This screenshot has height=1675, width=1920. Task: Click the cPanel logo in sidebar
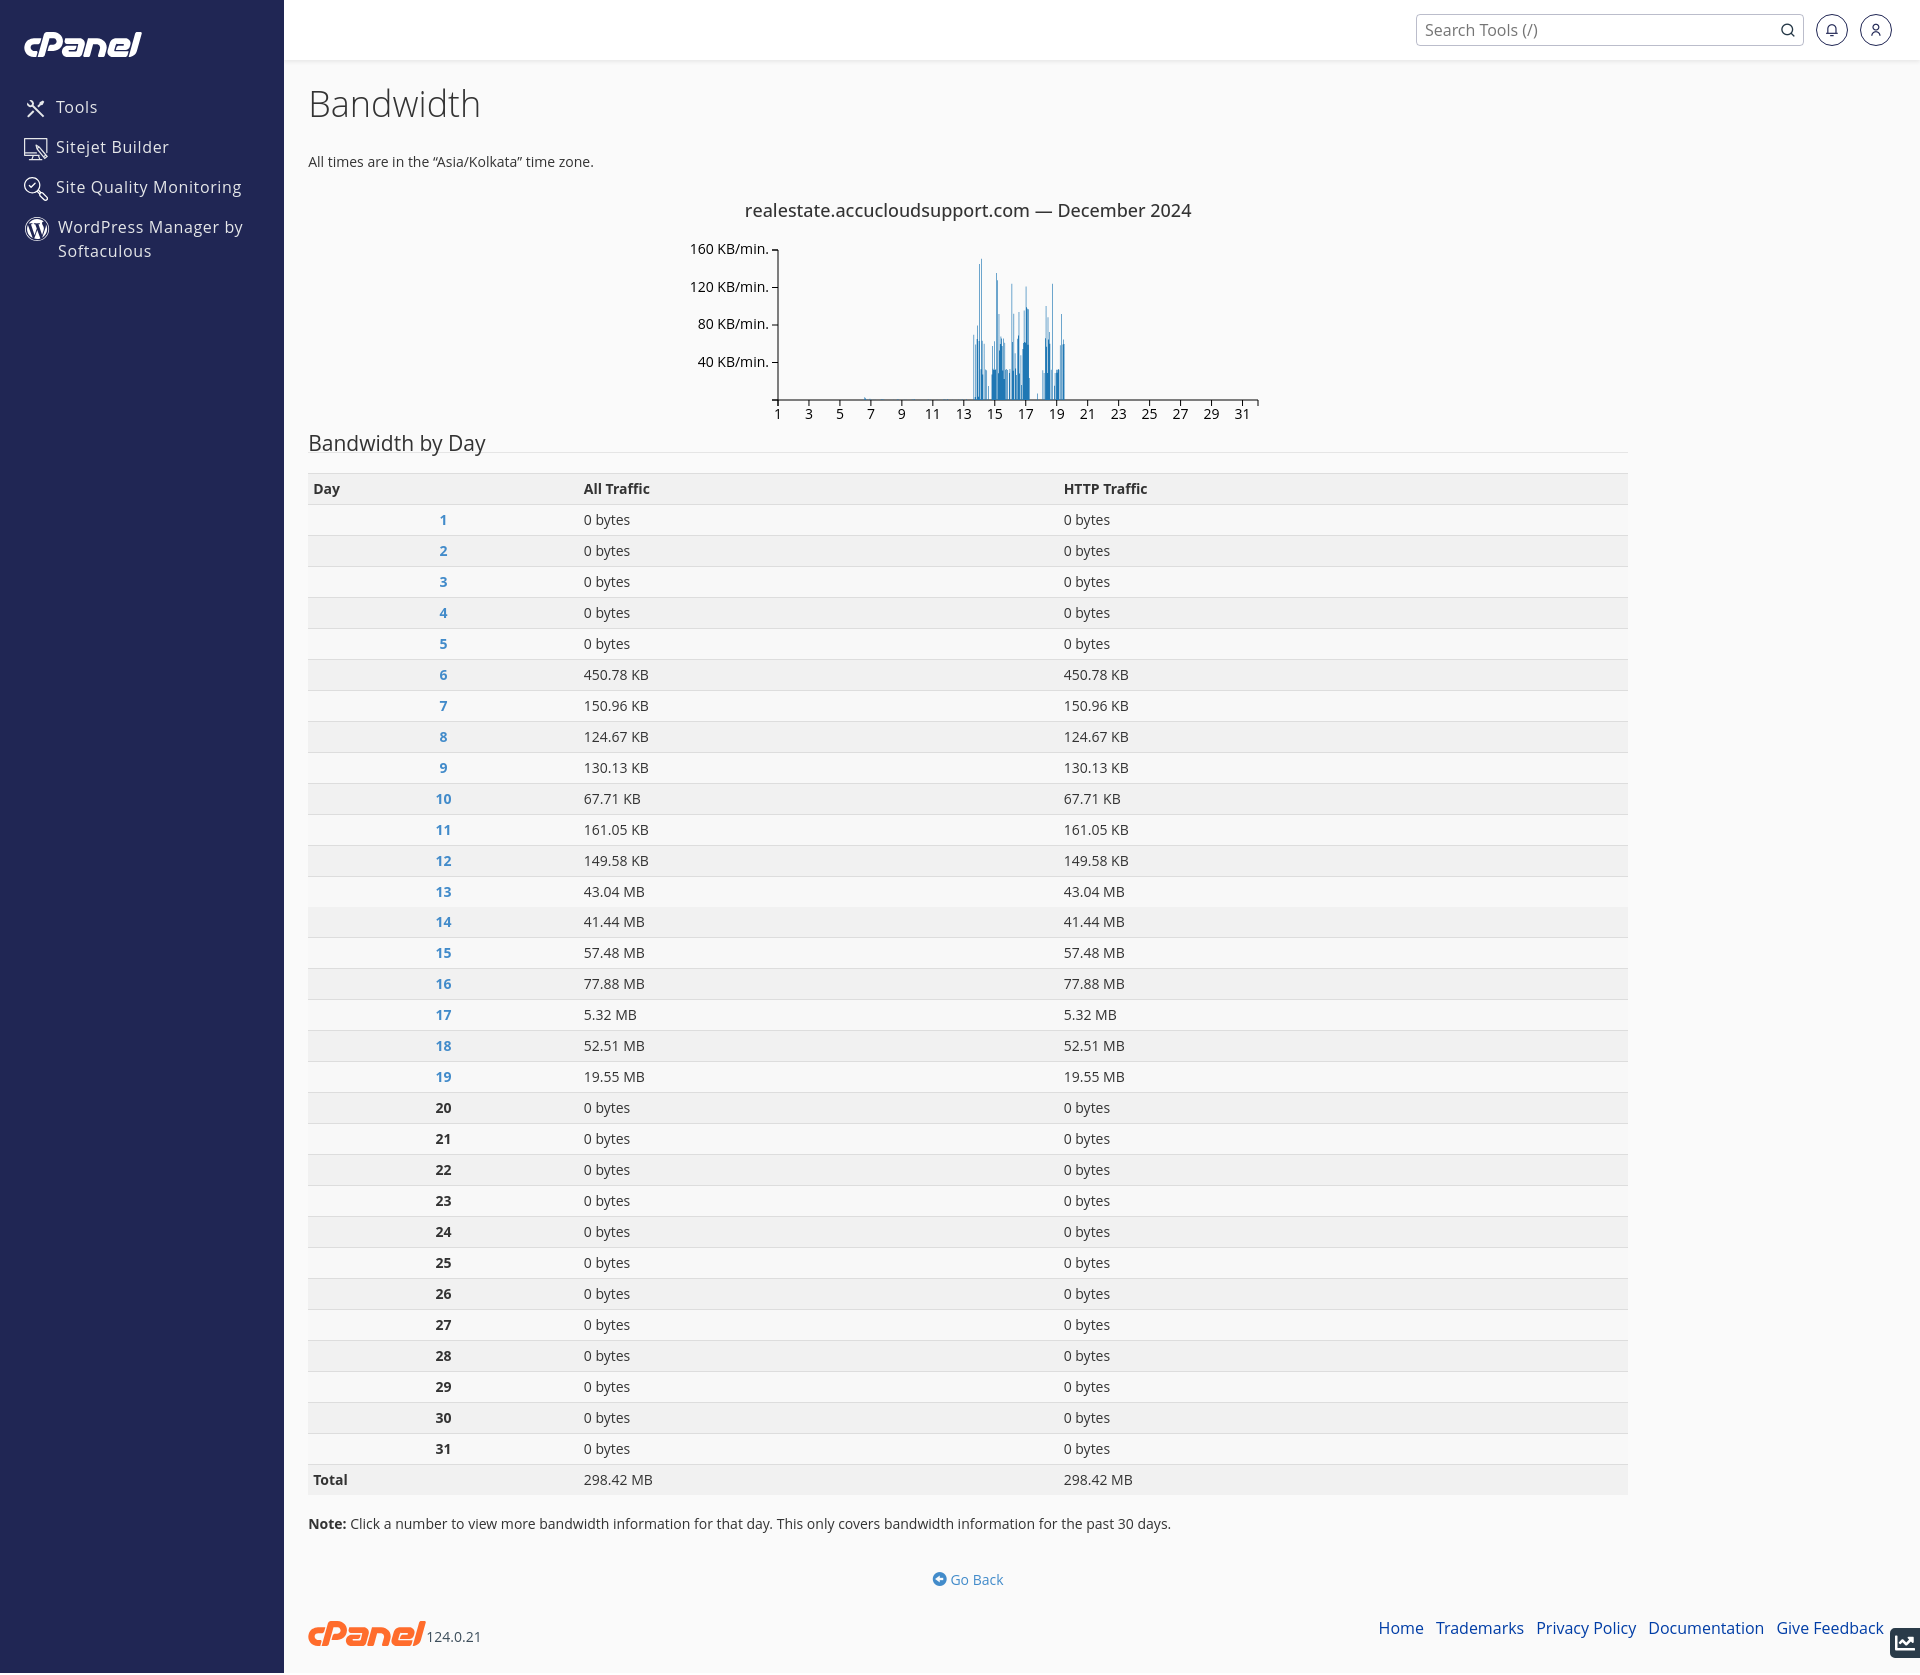83,45
